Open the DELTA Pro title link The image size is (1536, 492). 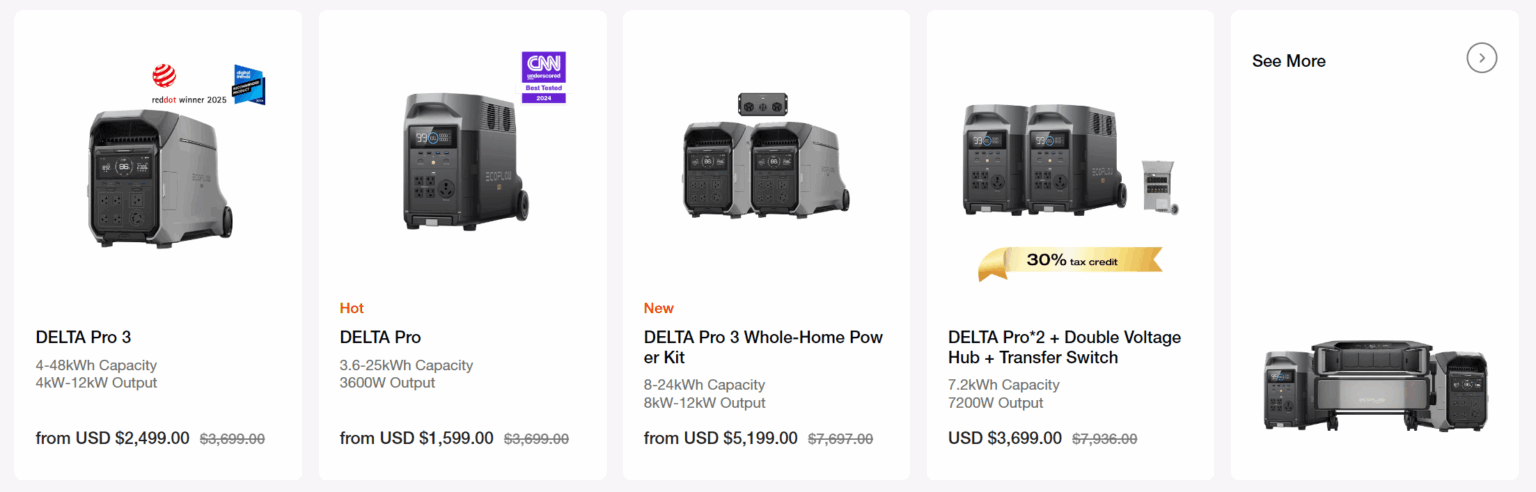(381, 337)
